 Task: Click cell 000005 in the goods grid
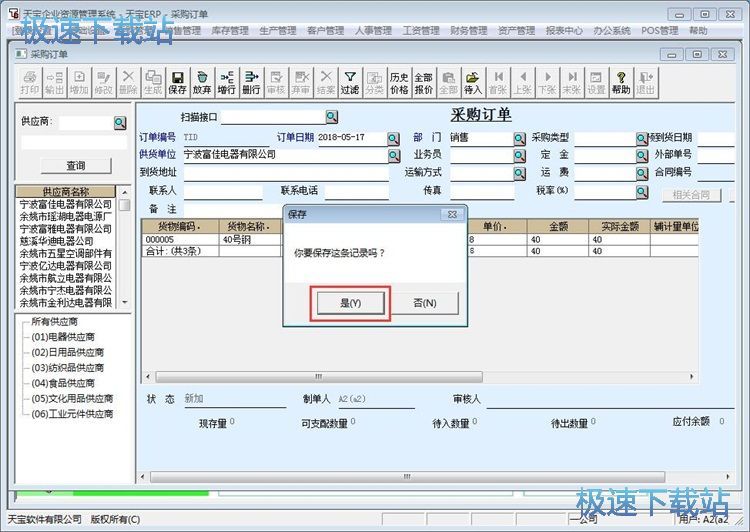(180, 240)
